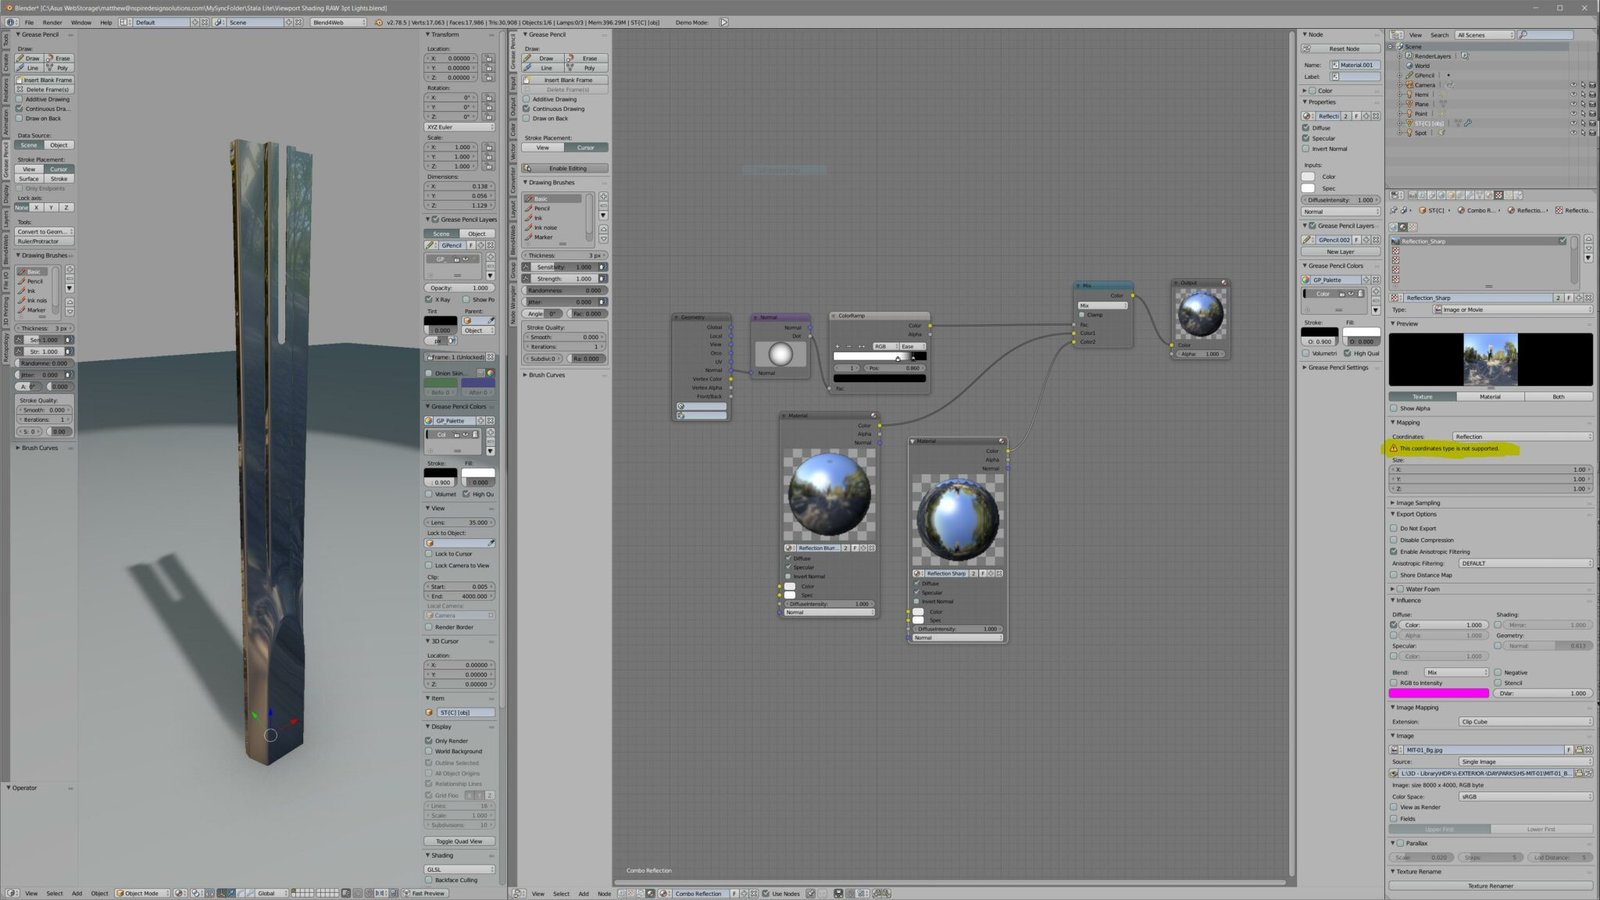Image resolution: width=1600 pixels, height=900 pixels.
Task: Click Enable Editing in node editor panel
Action: click(565, 168)
